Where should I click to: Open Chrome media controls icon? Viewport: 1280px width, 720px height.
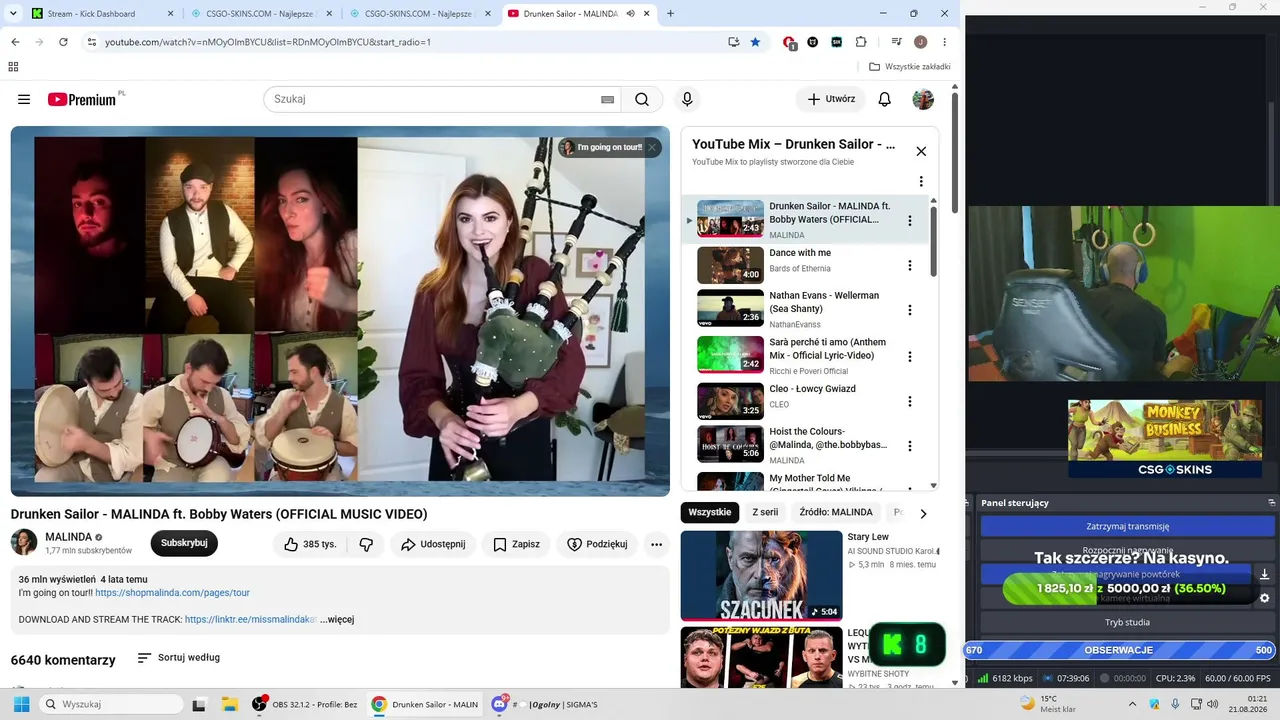[896, 42]
